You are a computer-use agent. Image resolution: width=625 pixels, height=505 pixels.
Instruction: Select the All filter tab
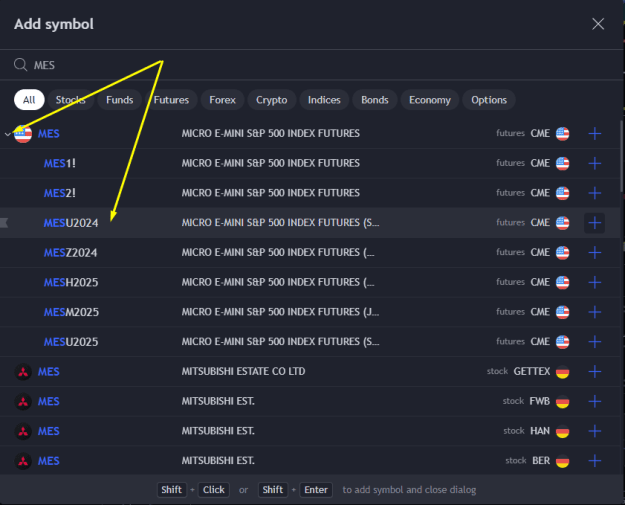[29, 100]
